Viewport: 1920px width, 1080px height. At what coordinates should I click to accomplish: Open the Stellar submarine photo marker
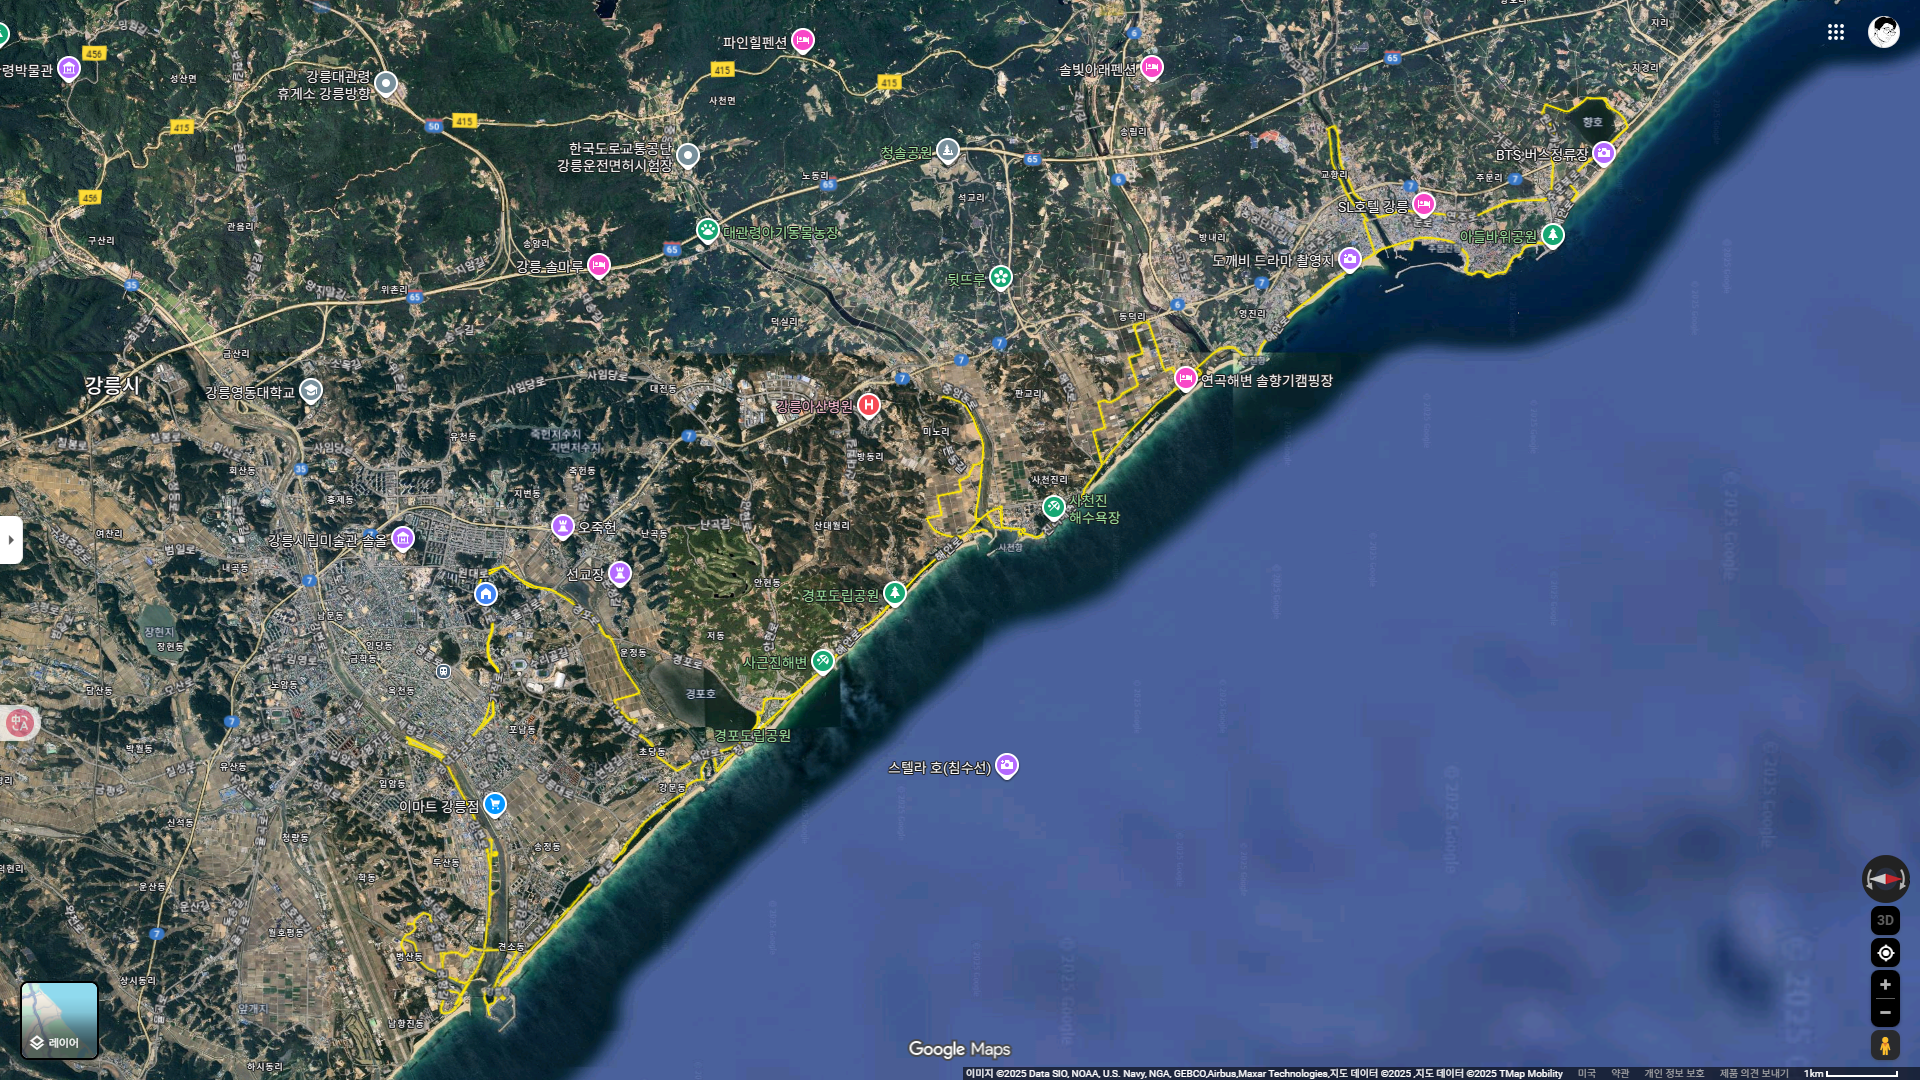pyautogui.click(x=1007, y=765)
